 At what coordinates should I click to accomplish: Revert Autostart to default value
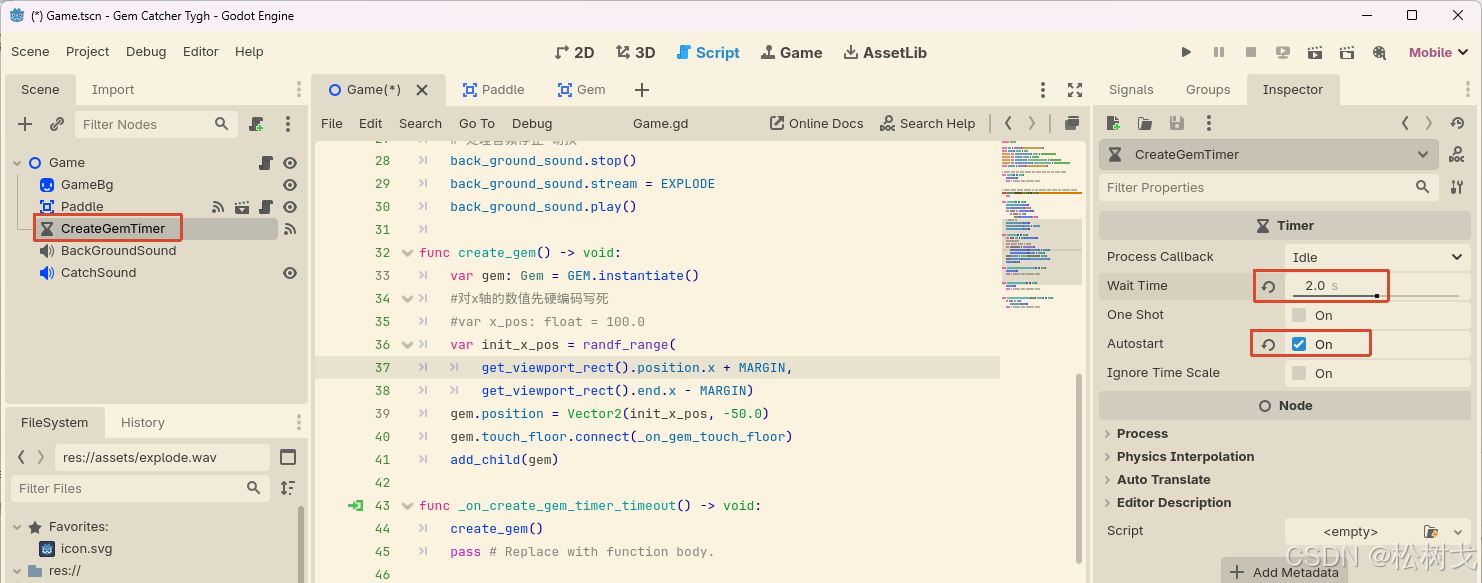(1268, 344)
